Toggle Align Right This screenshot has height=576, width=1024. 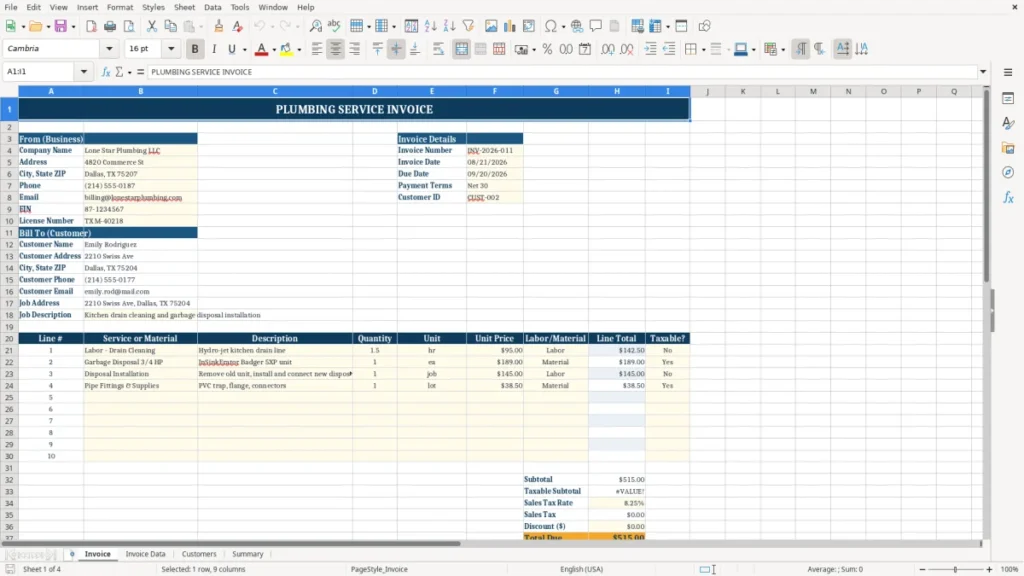click(355, 49)
